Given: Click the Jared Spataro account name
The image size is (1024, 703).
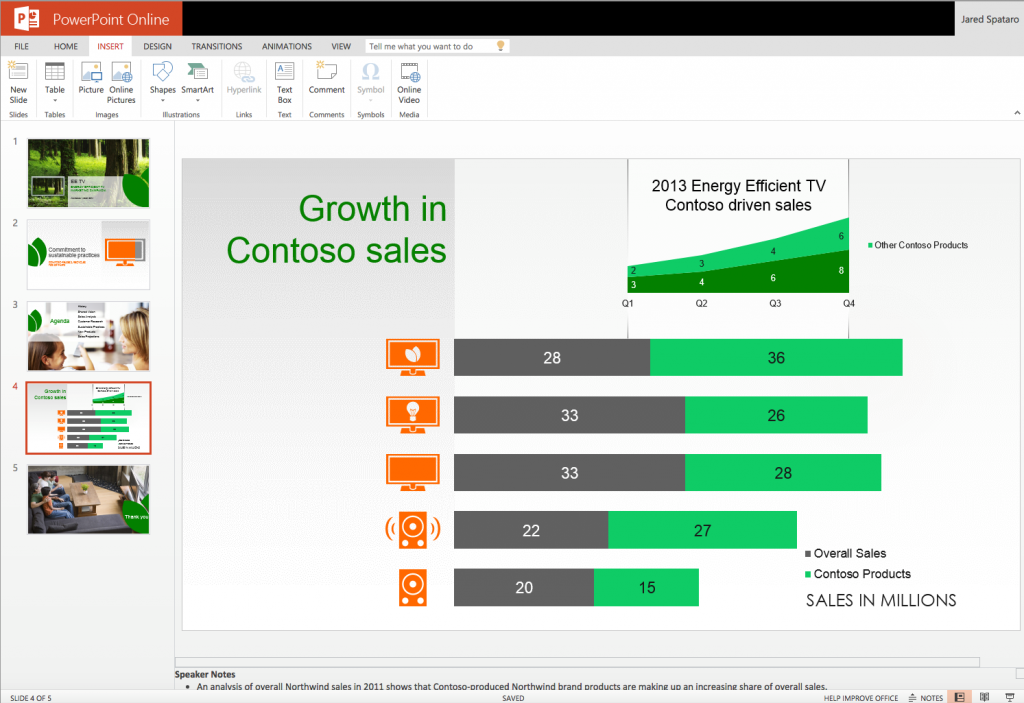Looking at the screenshot, I should tap(988, 18).
